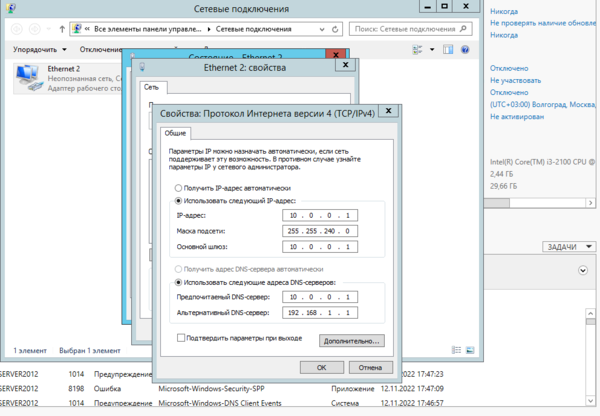Close the Ethernet 2: свойства window
The width and height of the screenshot is (600, 416).
[345, 65]
